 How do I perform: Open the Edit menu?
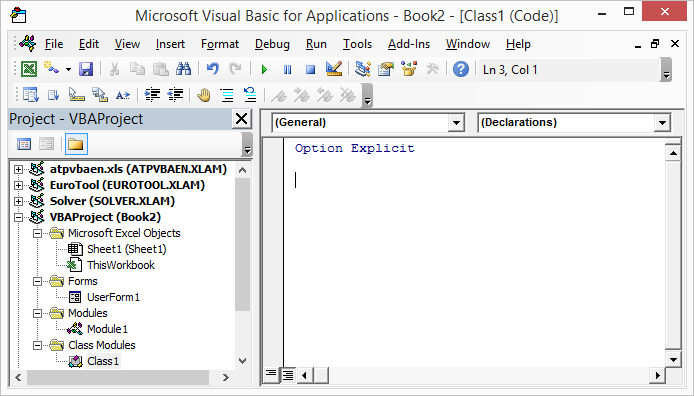click(x=89, y=44)
